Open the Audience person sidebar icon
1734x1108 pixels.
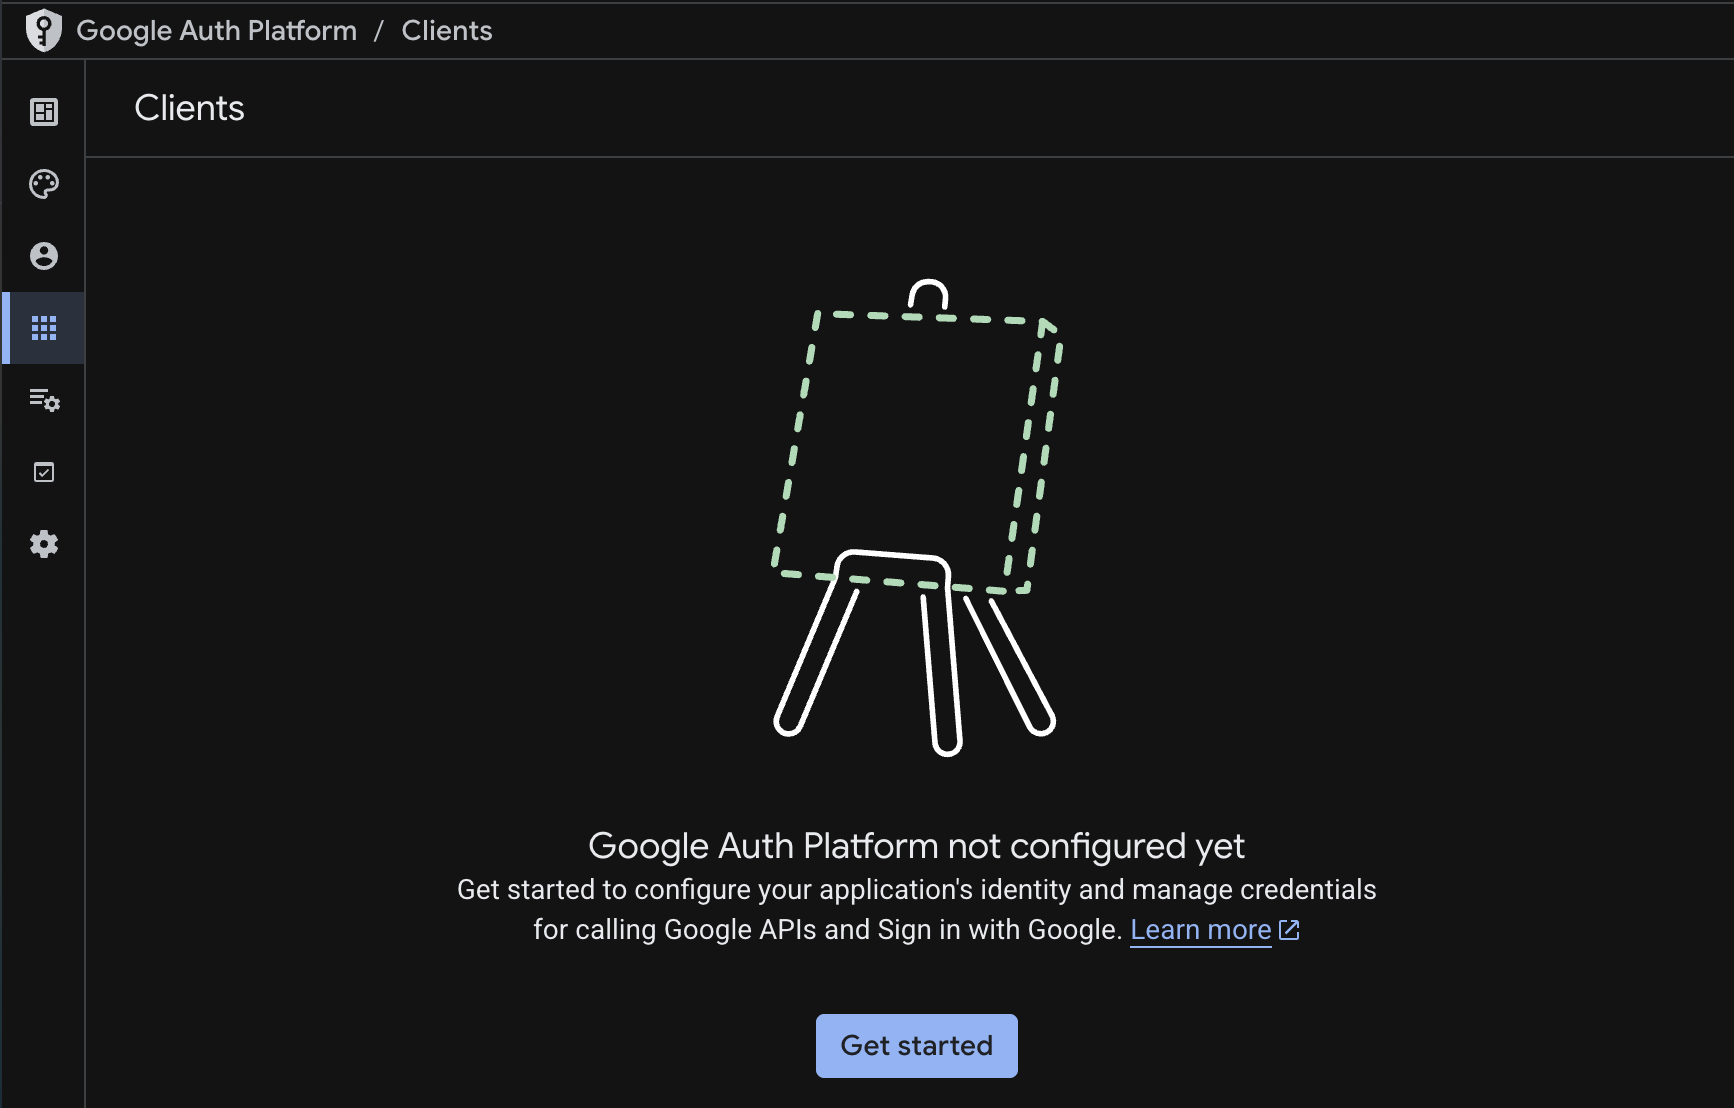[x=44, y=256]
